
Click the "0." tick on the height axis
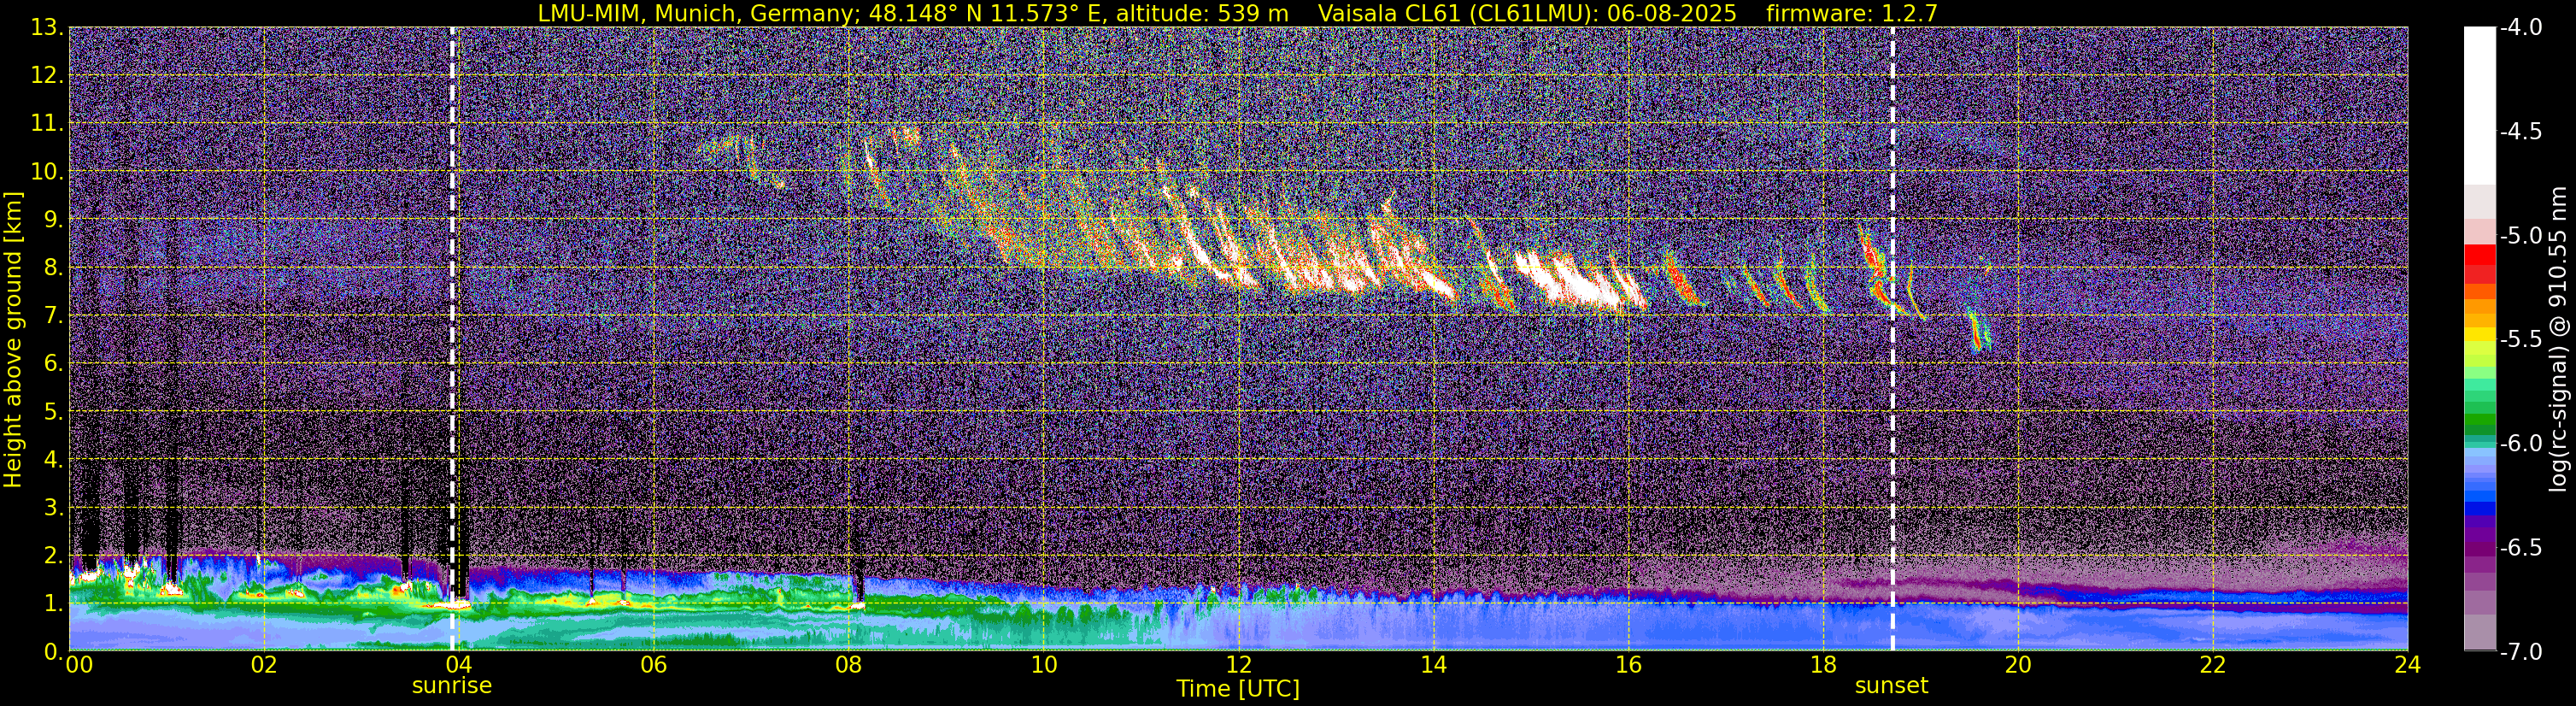pyautogui.click(x=54, y=651)
